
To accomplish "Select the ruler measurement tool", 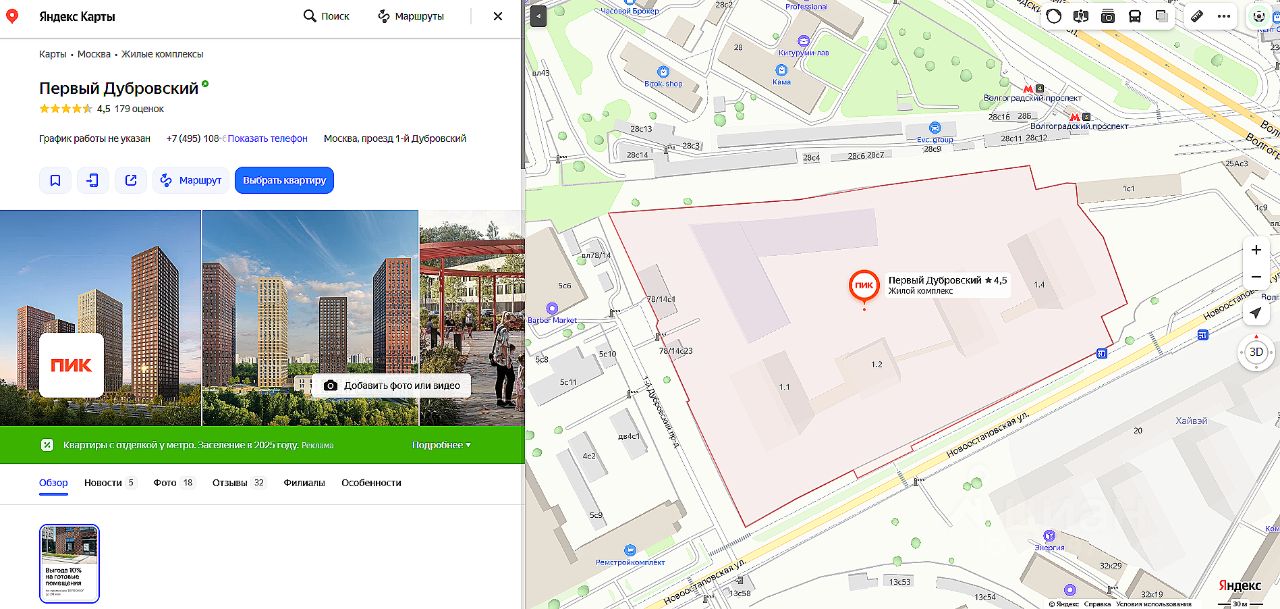I will (1197, 16).
